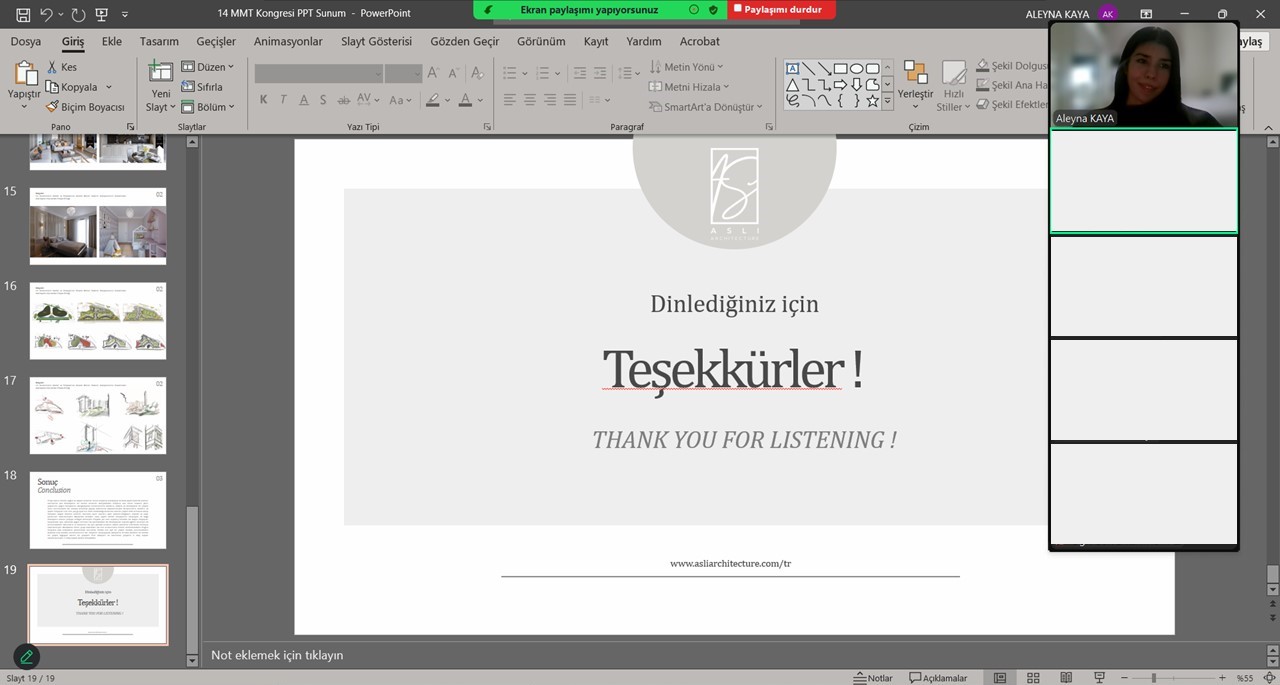The height and width of the screenshot is (685, 1280).
Task: Click the Şekil Efektleri button
Action: [1012, 104]
